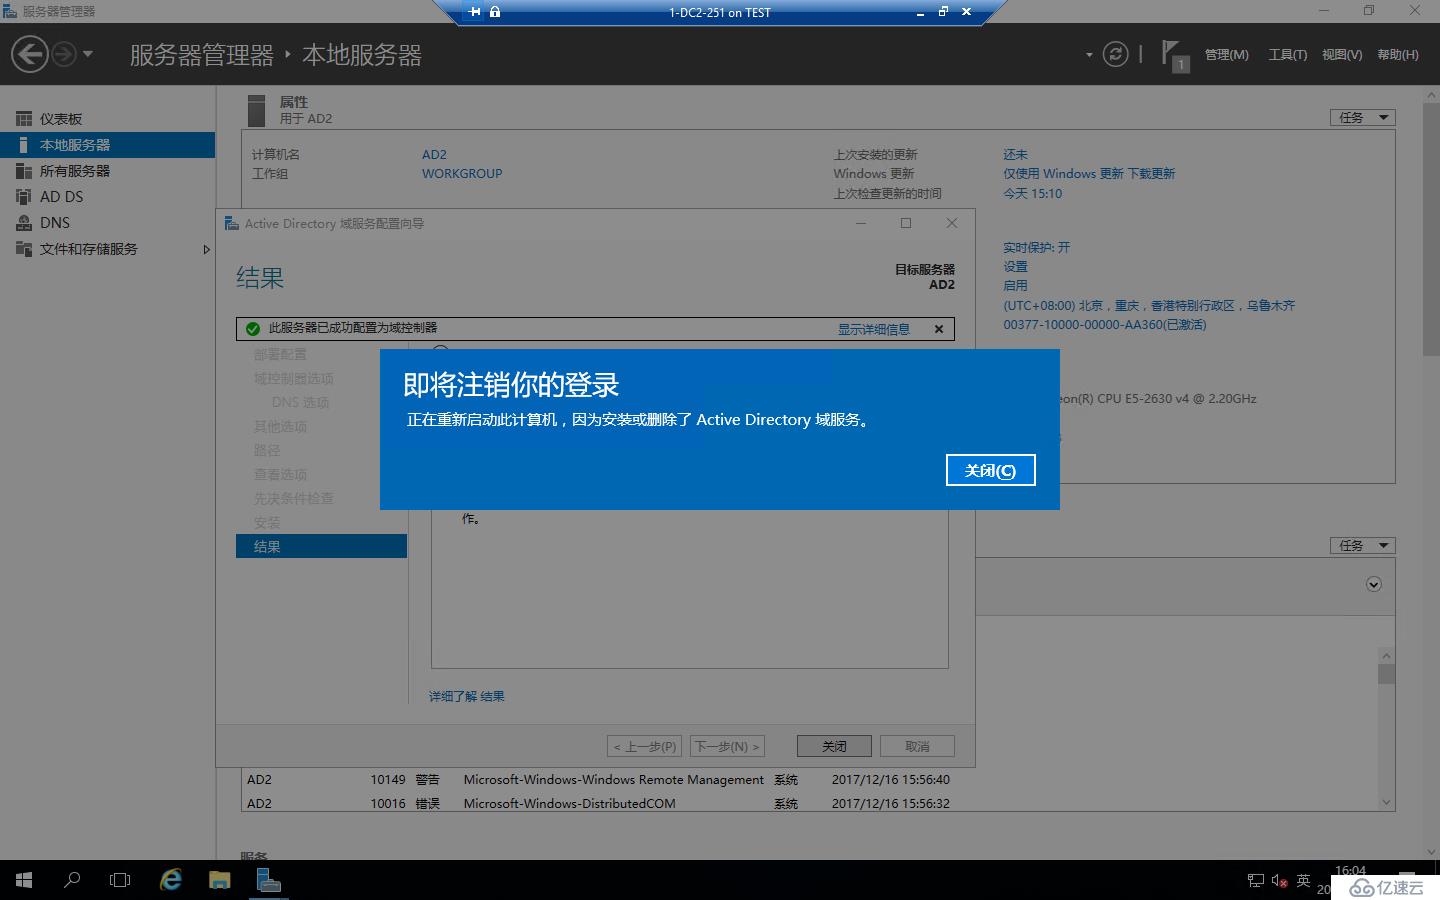Click the wizard 取消 button

[917, 746]
